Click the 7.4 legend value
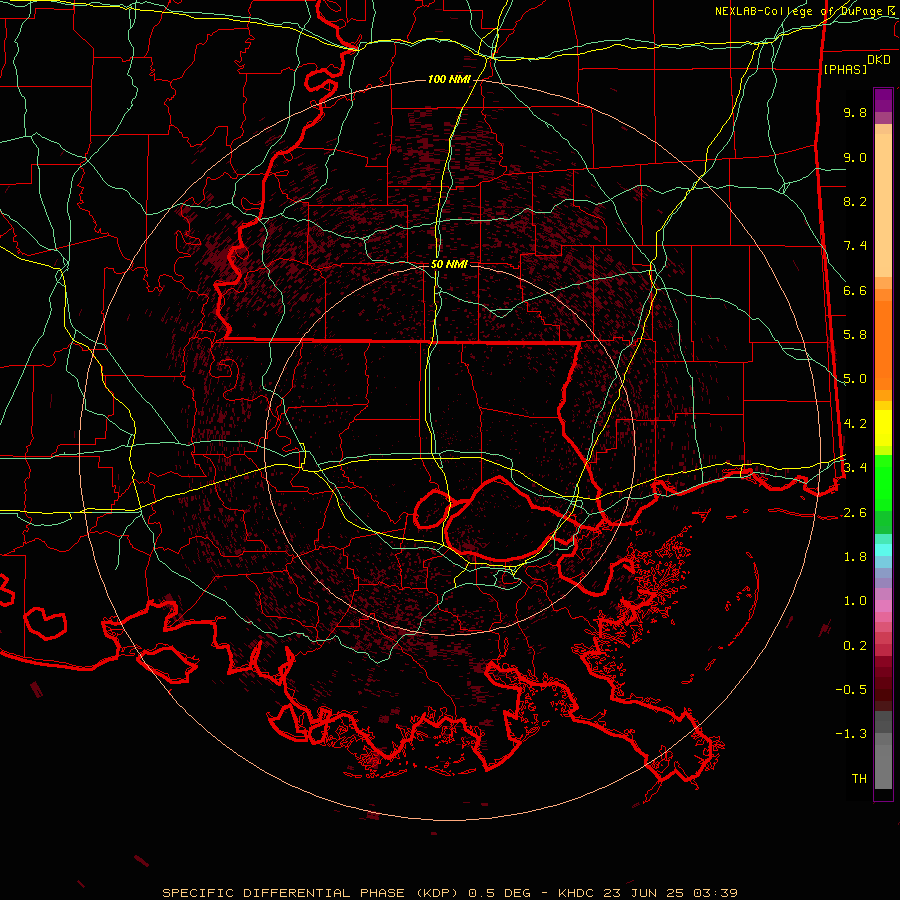The image size is (900, 900). coord(855,246)
